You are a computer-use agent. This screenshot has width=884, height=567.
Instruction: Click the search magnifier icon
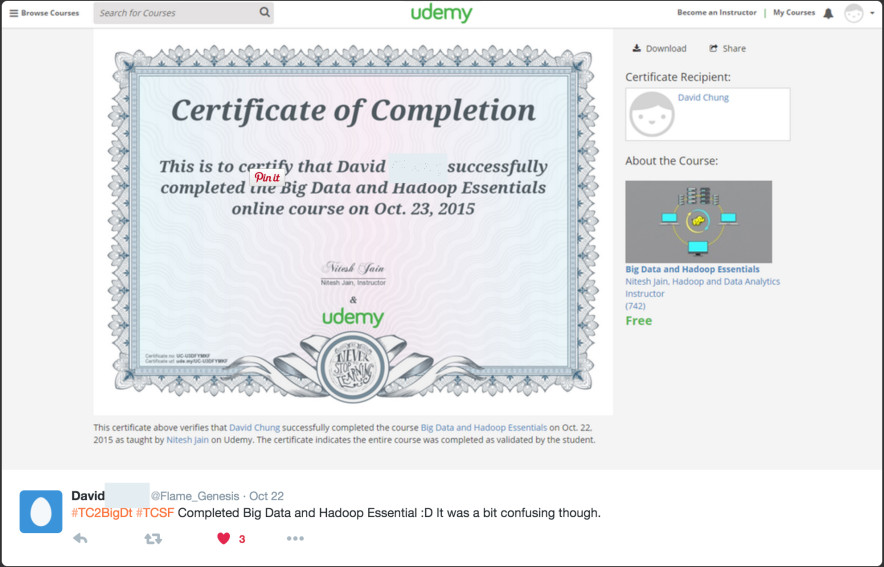pos(264,12)
